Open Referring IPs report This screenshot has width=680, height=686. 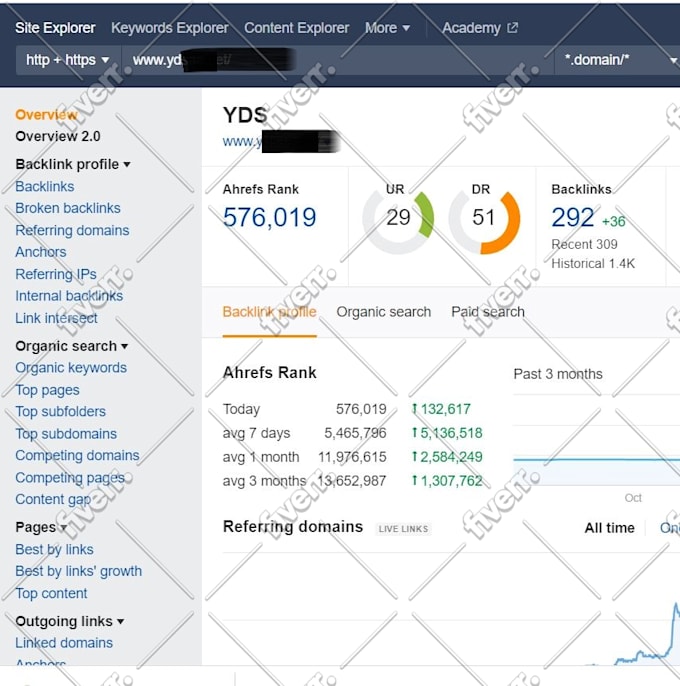[x=56, y=274]
